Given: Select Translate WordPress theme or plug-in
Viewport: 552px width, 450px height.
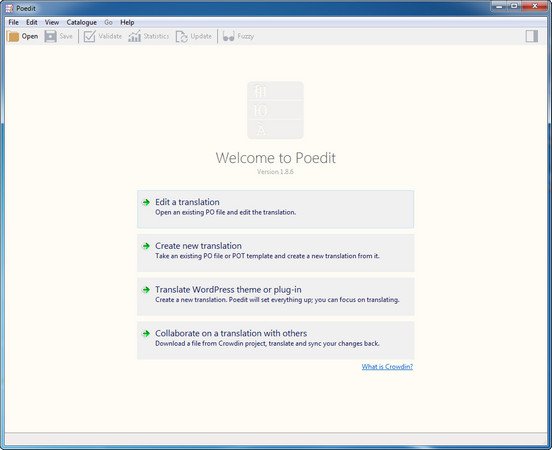Looking at the screenshot, I should click(x=275, y=296).
